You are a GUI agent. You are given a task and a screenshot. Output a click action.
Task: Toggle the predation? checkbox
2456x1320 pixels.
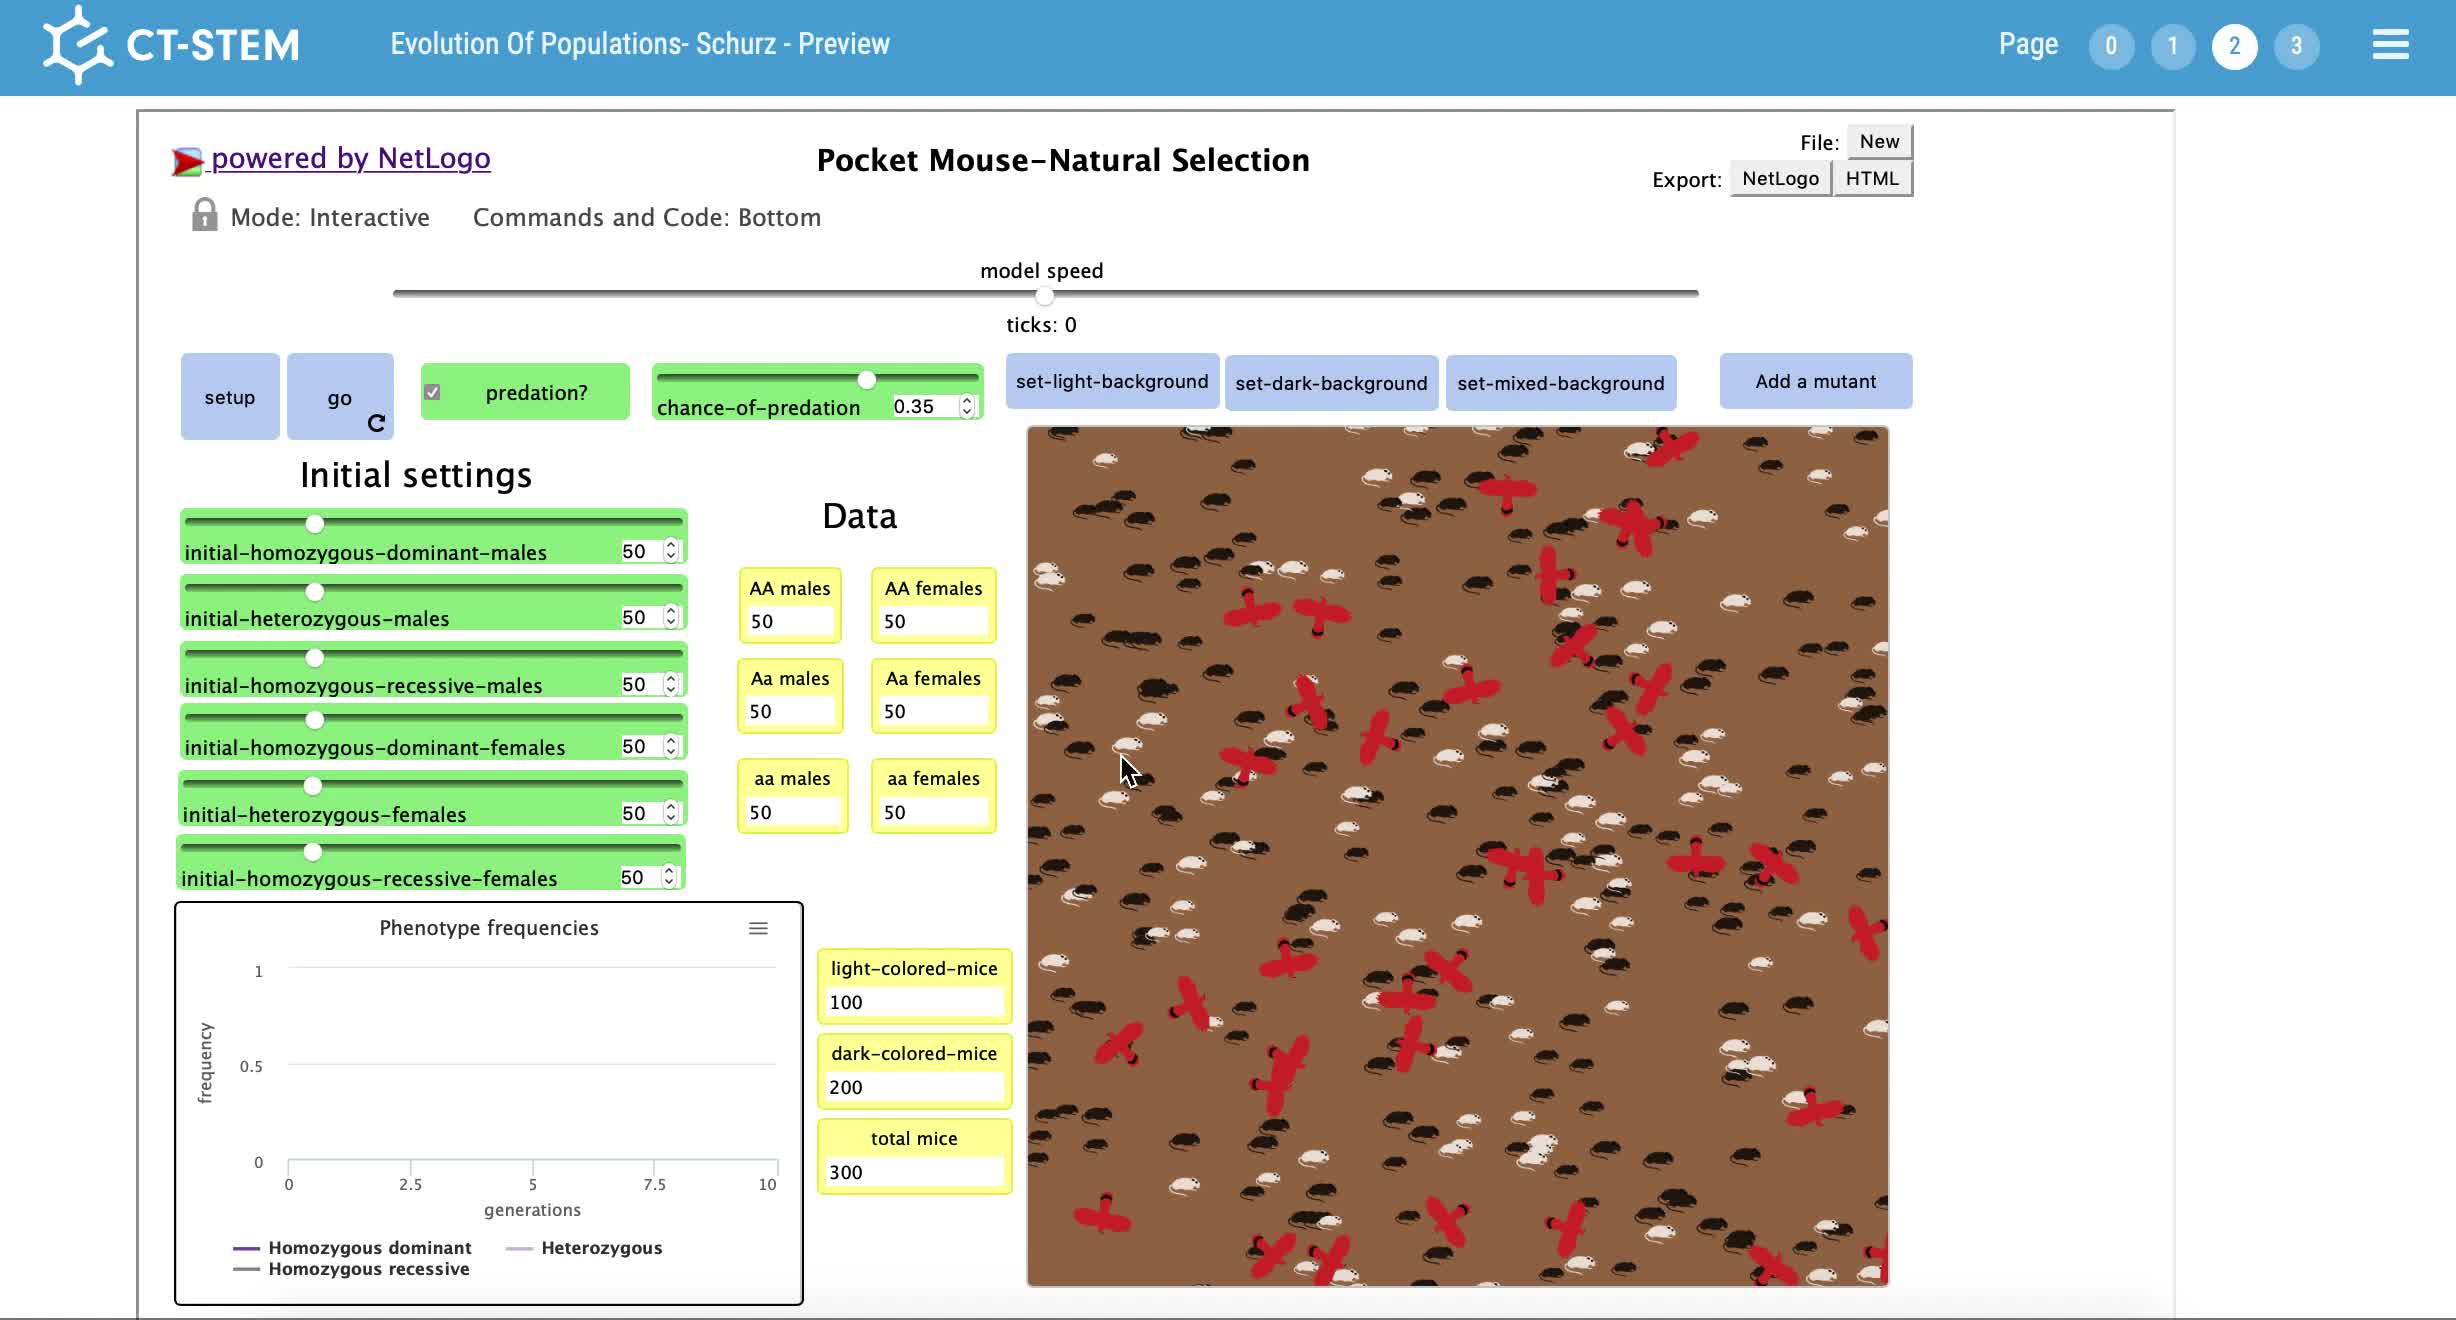(432, 392)
